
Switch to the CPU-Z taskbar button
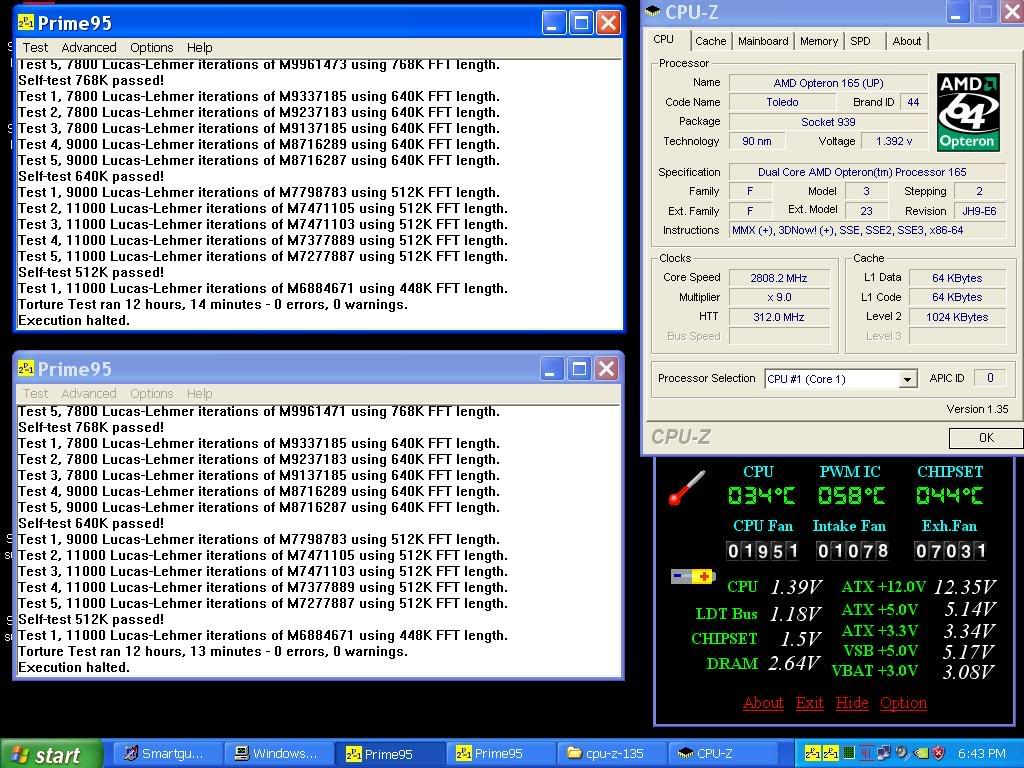721,754
